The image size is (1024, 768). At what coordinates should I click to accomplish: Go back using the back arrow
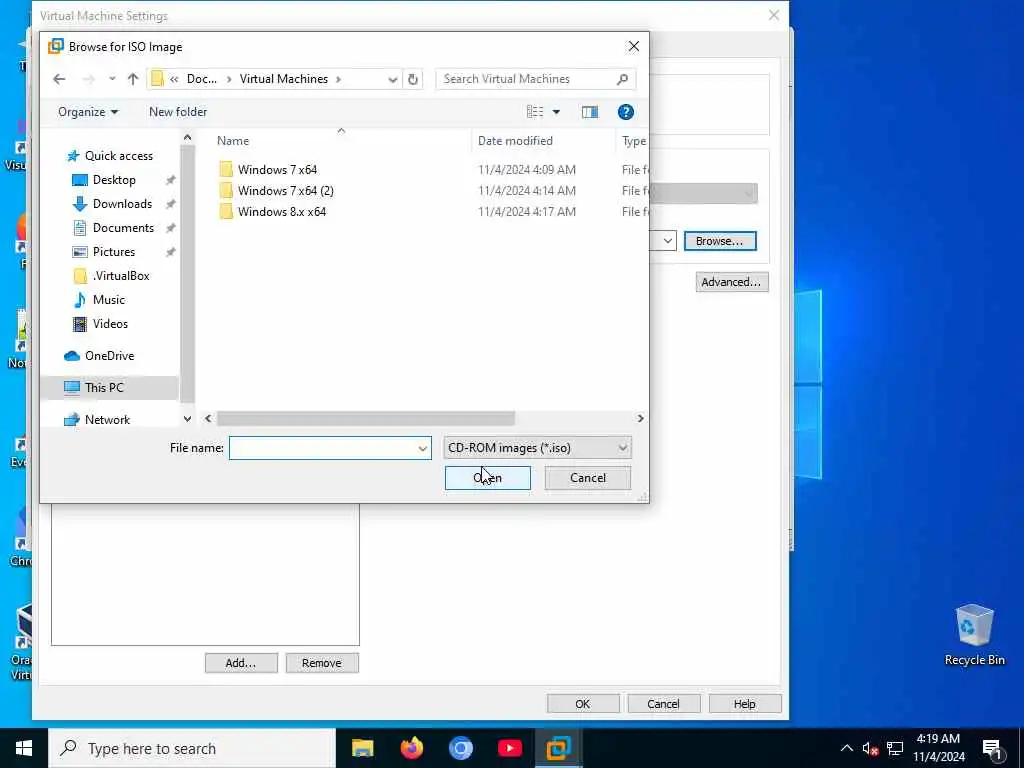[x=59, y=79]
